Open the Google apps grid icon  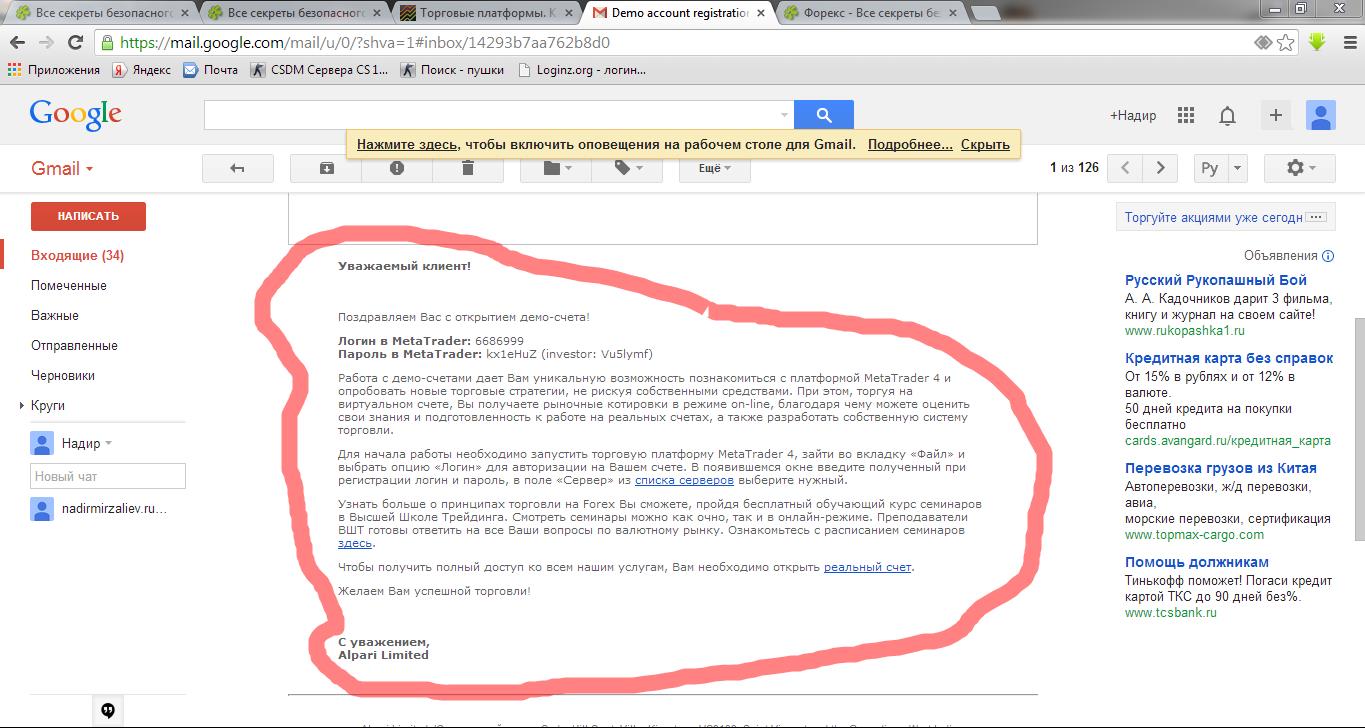(x=1186, y=115)
